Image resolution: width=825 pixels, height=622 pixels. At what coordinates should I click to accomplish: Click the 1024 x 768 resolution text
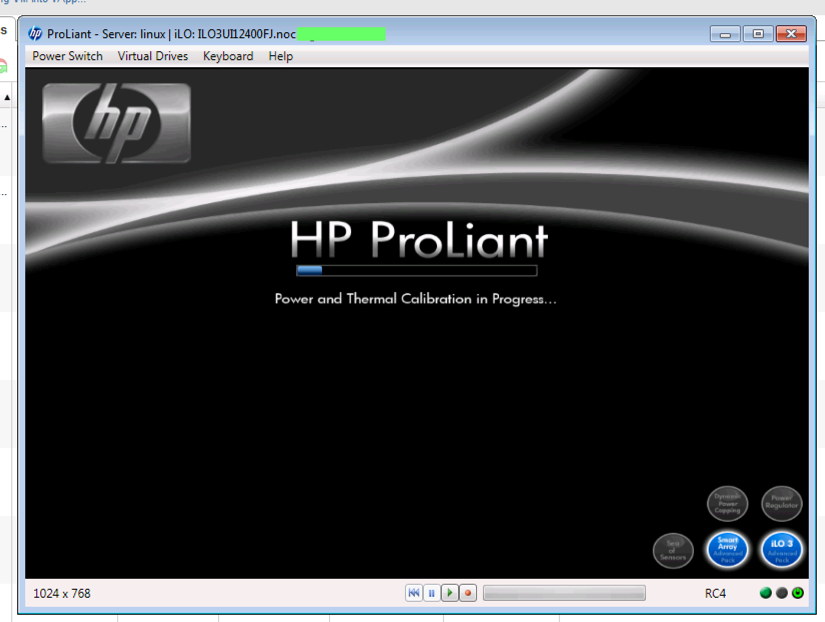click(62, 594)
